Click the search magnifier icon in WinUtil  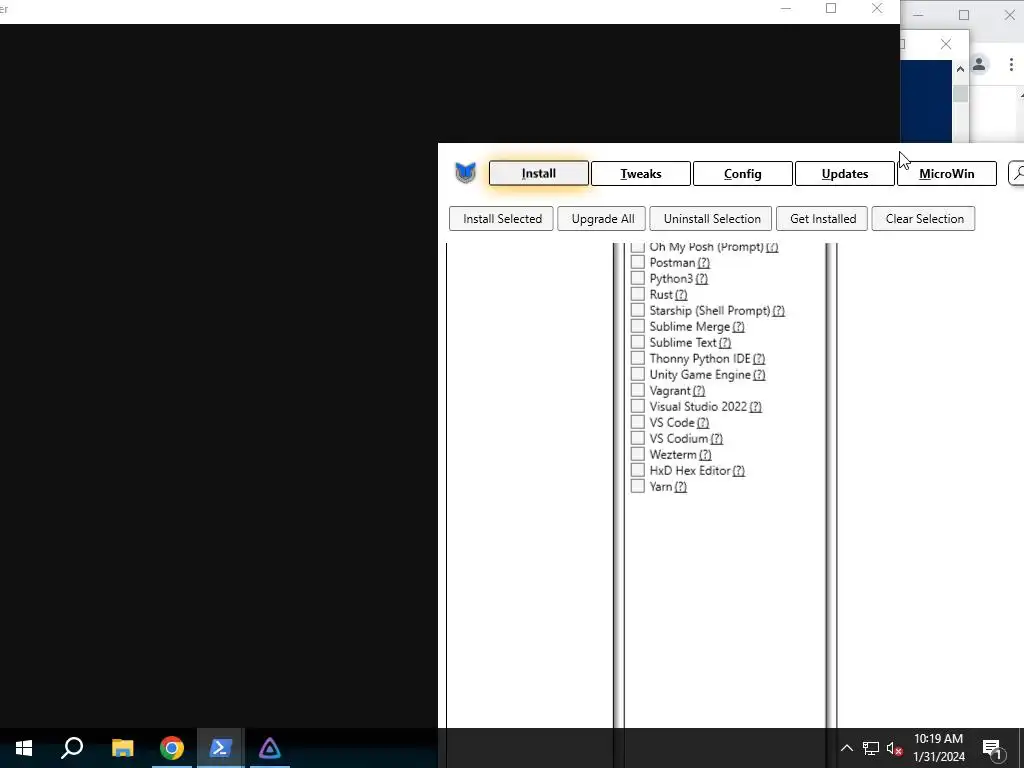[x=1017, y=174]
